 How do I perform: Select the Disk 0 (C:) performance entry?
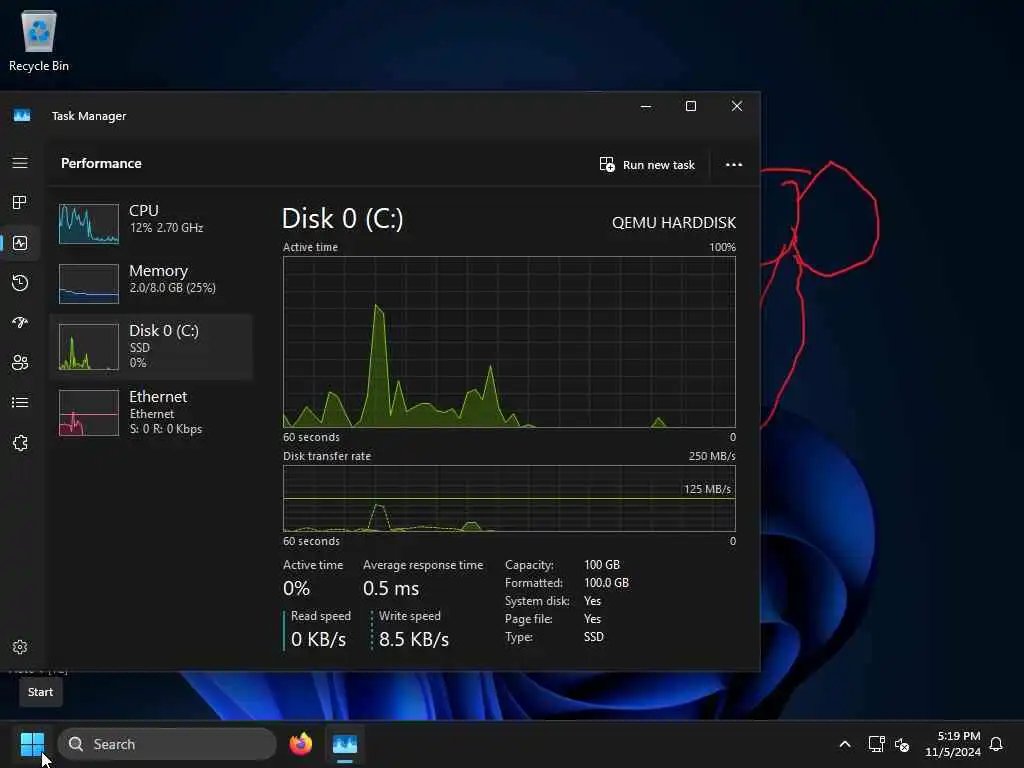click(152, 347)
